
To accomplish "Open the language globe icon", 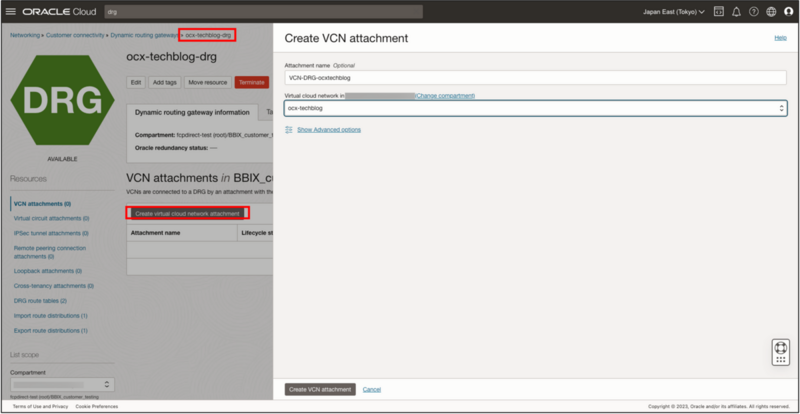I will pos(771,12).
